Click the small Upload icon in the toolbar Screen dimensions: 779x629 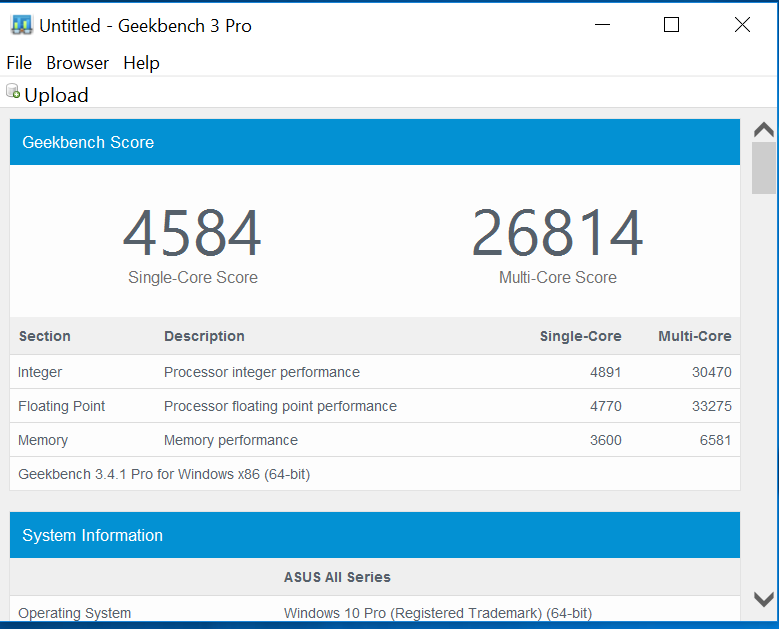pos(13,92)
